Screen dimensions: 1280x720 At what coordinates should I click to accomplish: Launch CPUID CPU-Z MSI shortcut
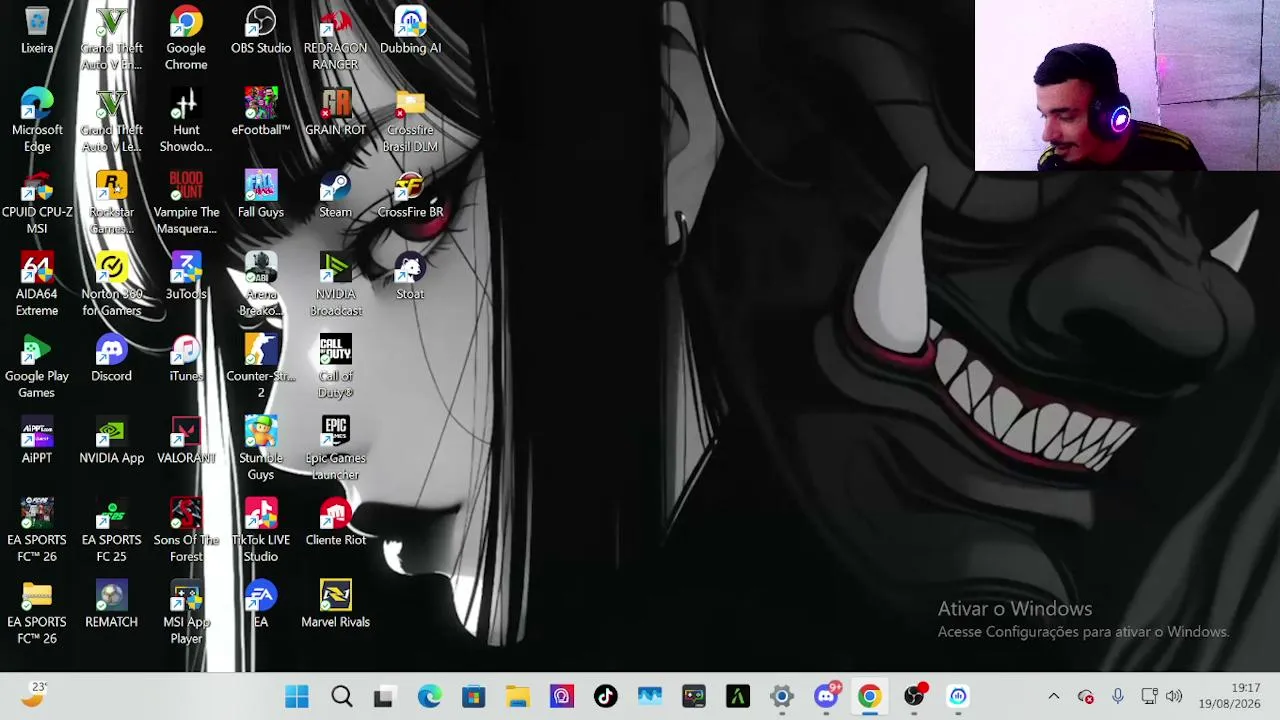[x=37, y=203]
